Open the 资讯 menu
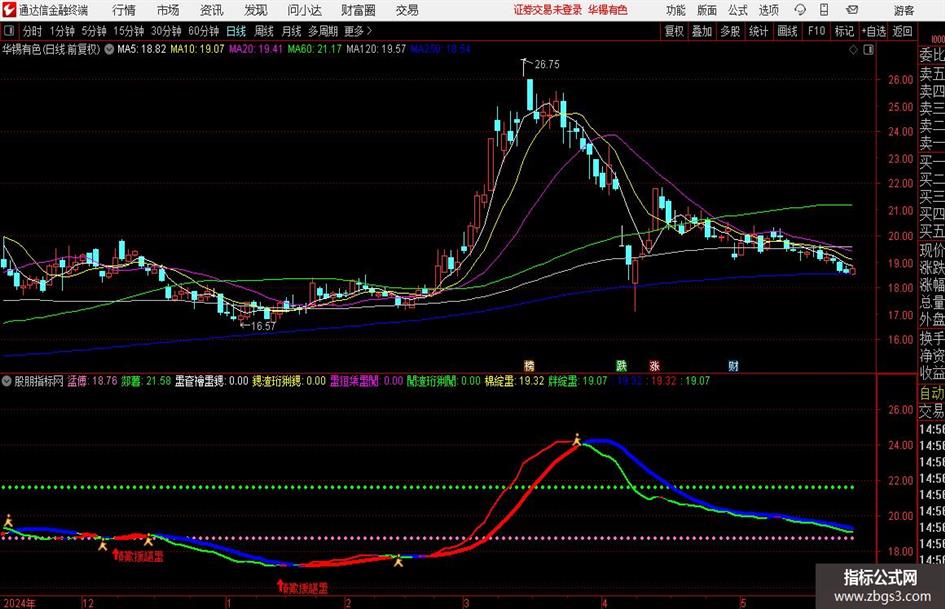 212,10
